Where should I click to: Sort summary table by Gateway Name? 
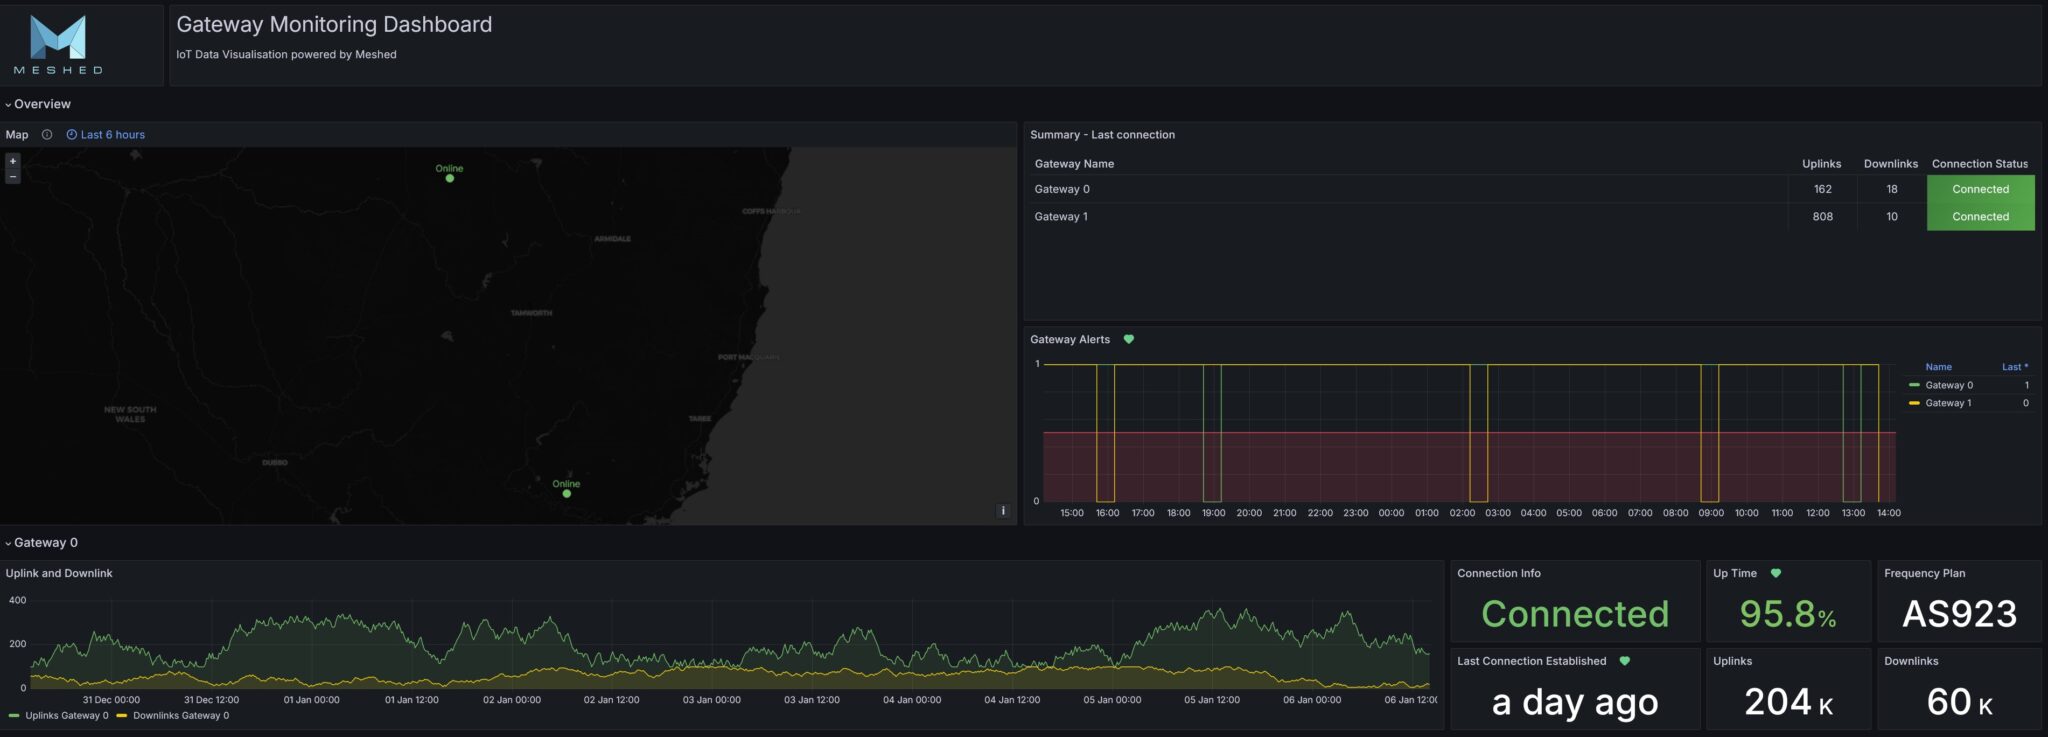1074,164
